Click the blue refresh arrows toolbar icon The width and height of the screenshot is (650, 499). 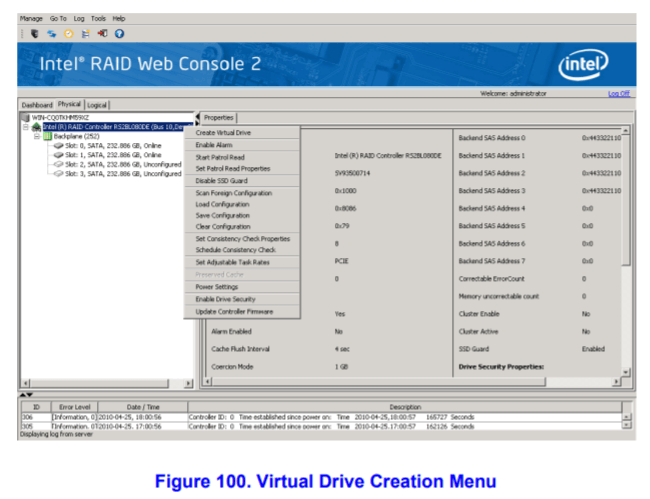pos(51,34)
